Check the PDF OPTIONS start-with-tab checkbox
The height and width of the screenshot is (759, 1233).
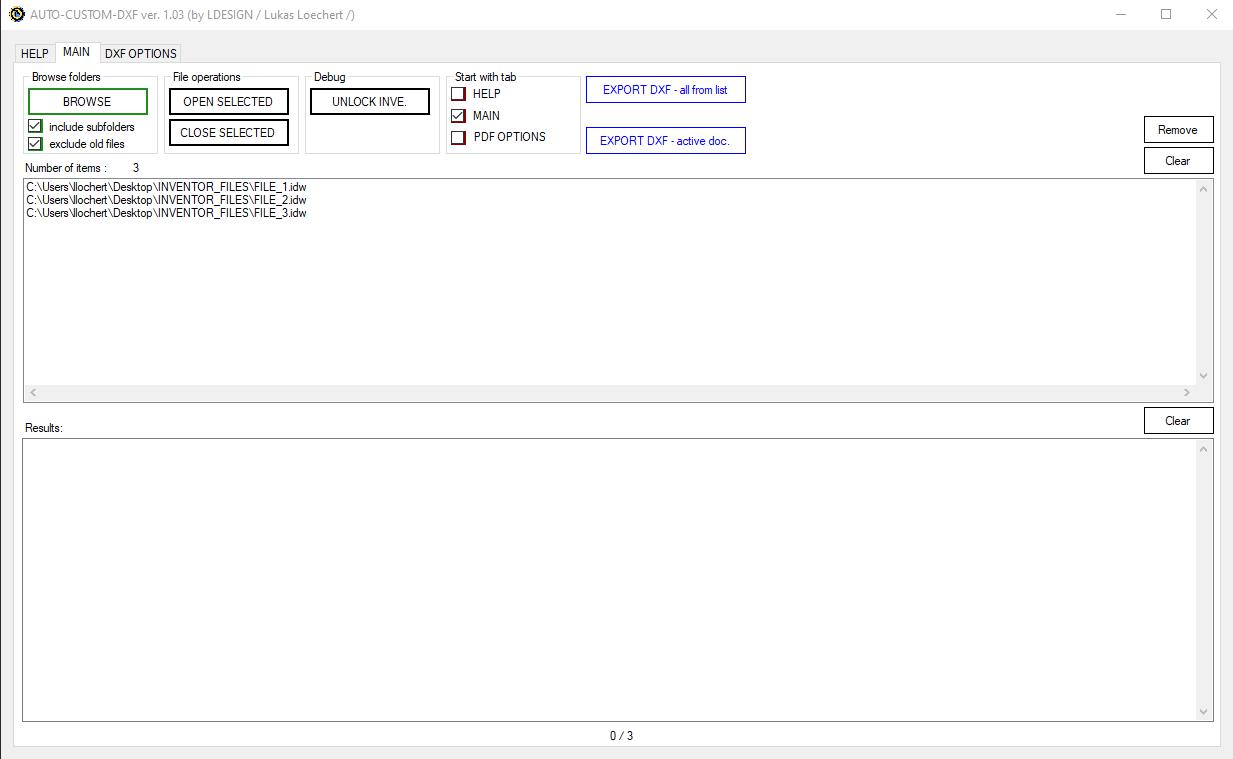point(458,137)
